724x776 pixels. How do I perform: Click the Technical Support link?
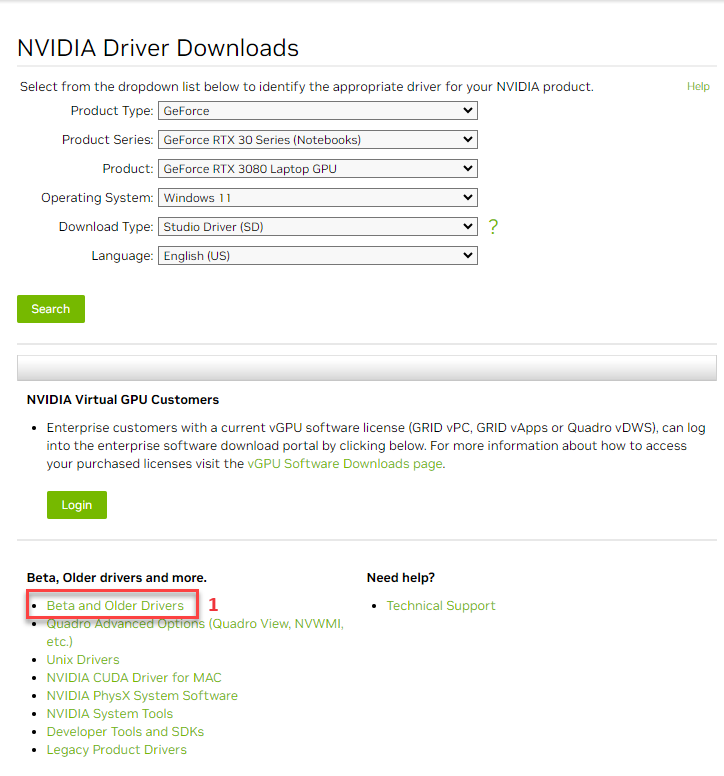pos(441,606)
